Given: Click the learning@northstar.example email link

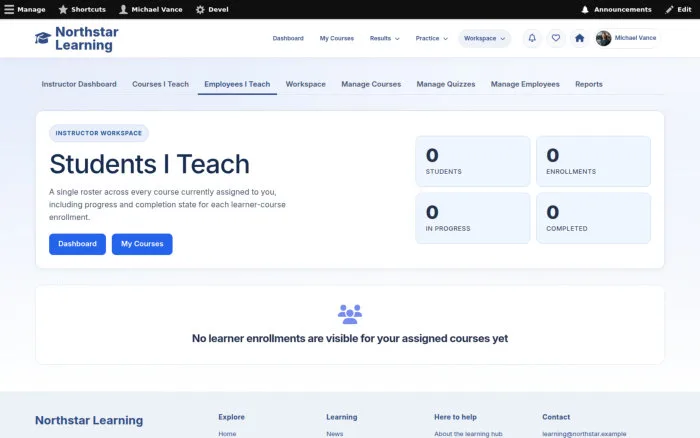Looking at the screenshot, I should coord(584,434).
